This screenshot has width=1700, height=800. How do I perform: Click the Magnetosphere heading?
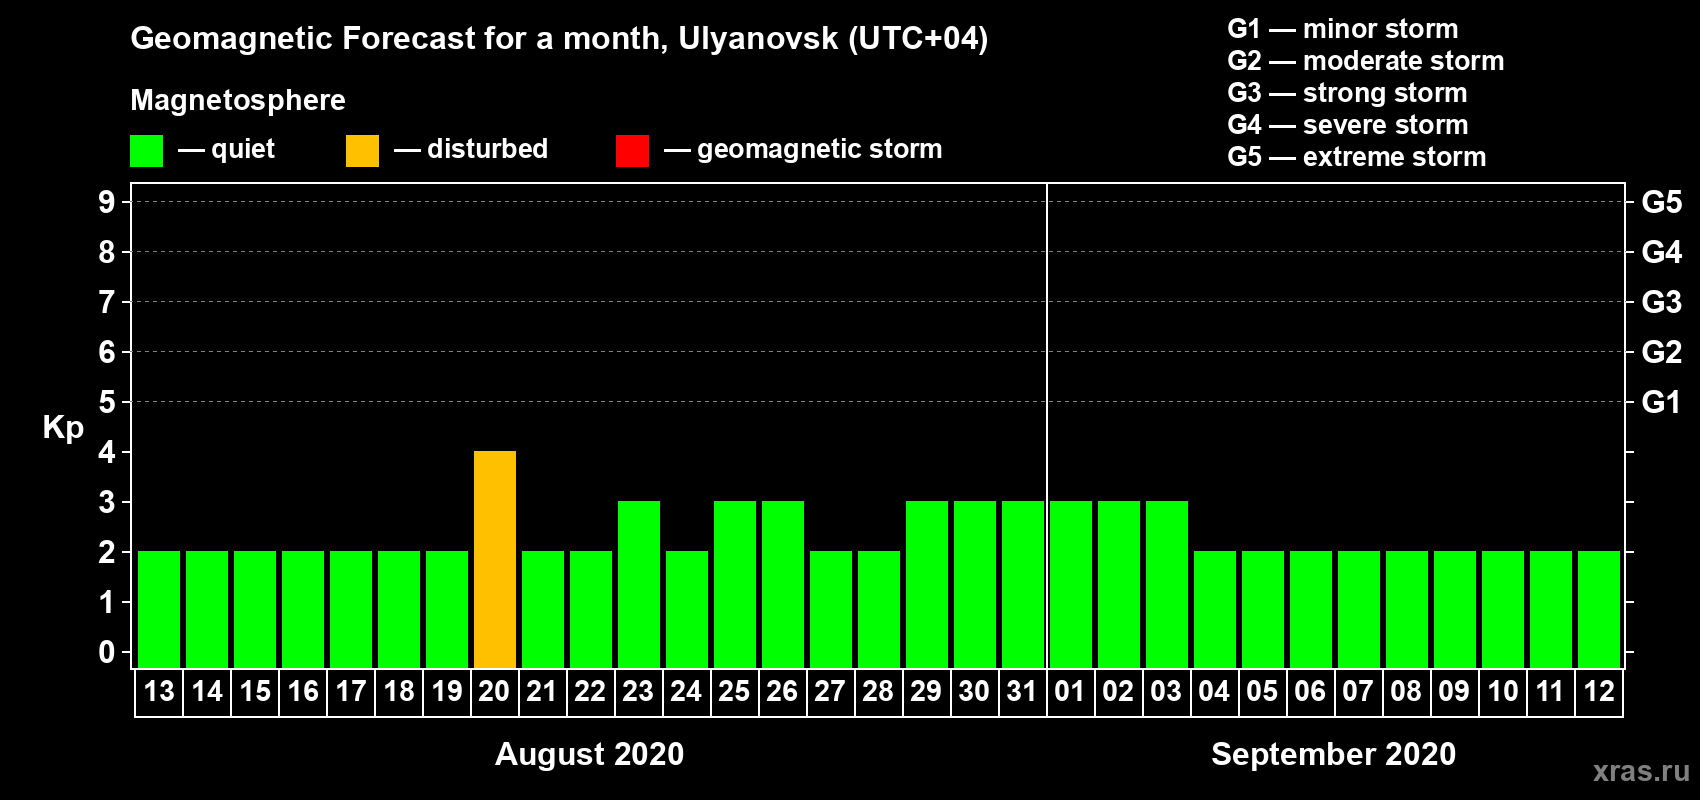point(238,101)
